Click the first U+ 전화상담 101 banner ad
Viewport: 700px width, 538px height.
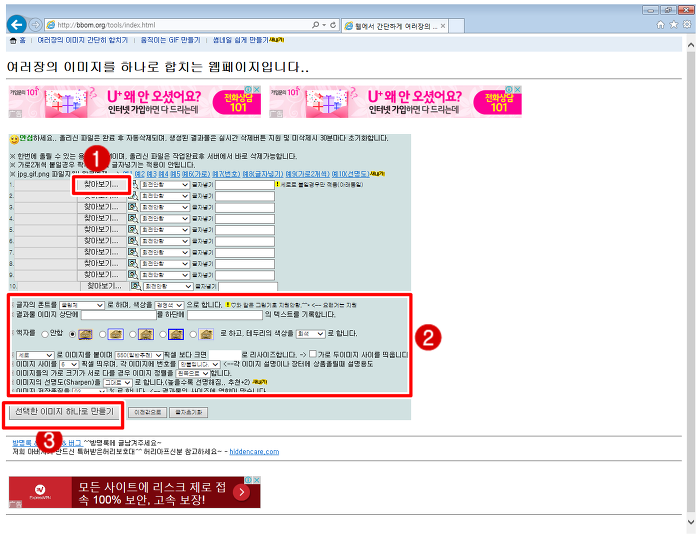pos(134,102)
